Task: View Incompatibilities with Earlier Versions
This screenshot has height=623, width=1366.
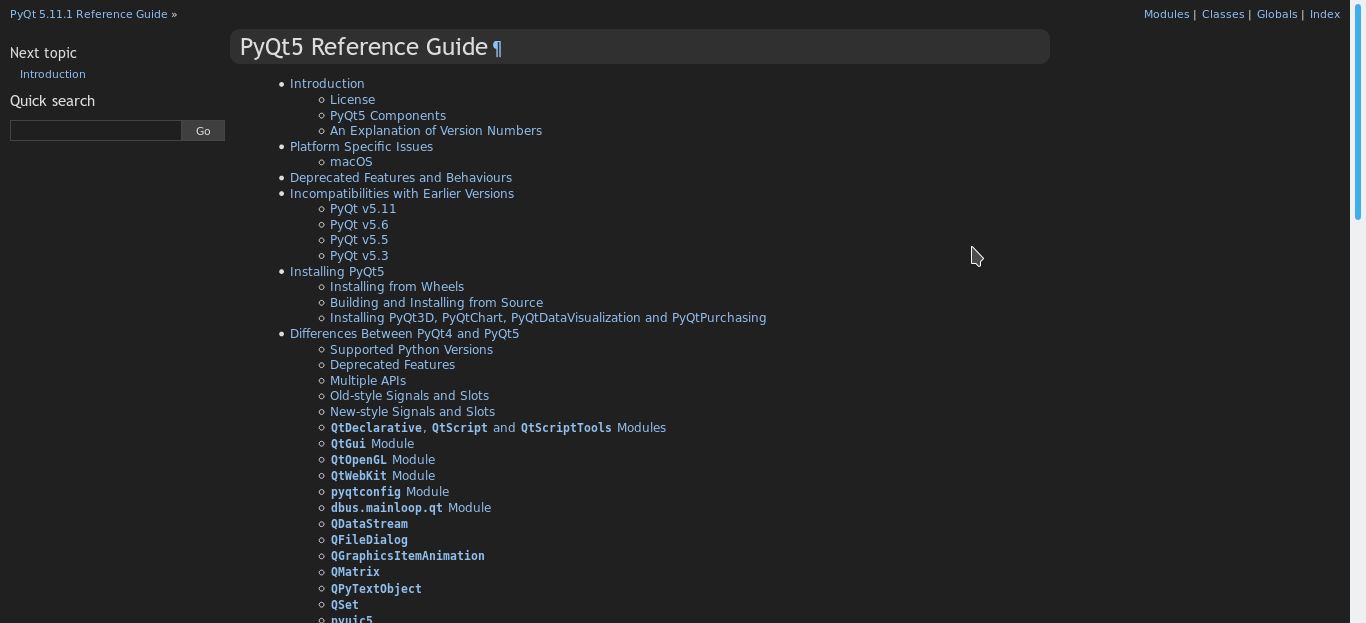Action: (402, 193)
